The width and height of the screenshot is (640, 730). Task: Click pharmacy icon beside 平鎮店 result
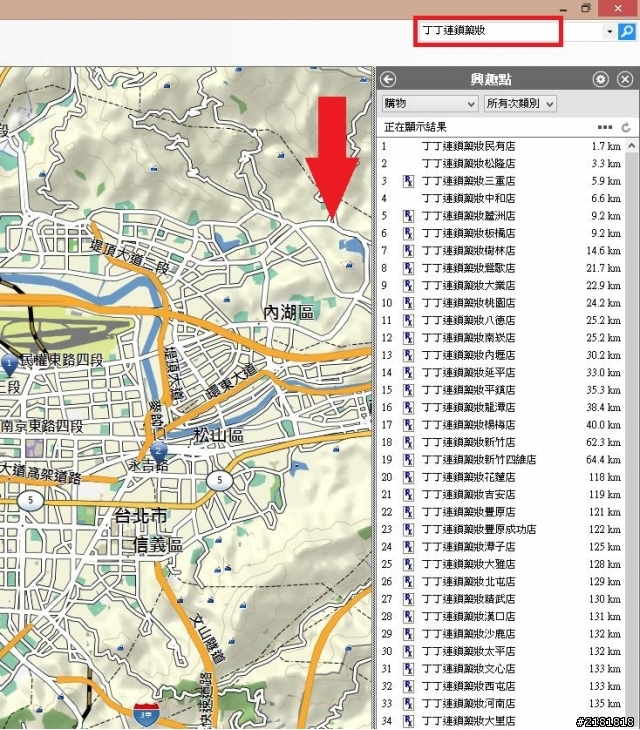pyautogui.click(x=408, y=390)
